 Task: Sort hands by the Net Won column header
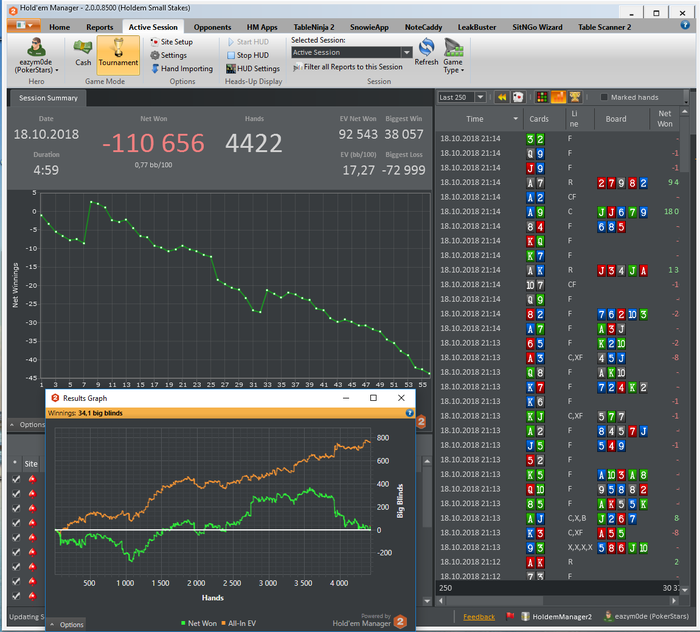[x=664, y=119]
